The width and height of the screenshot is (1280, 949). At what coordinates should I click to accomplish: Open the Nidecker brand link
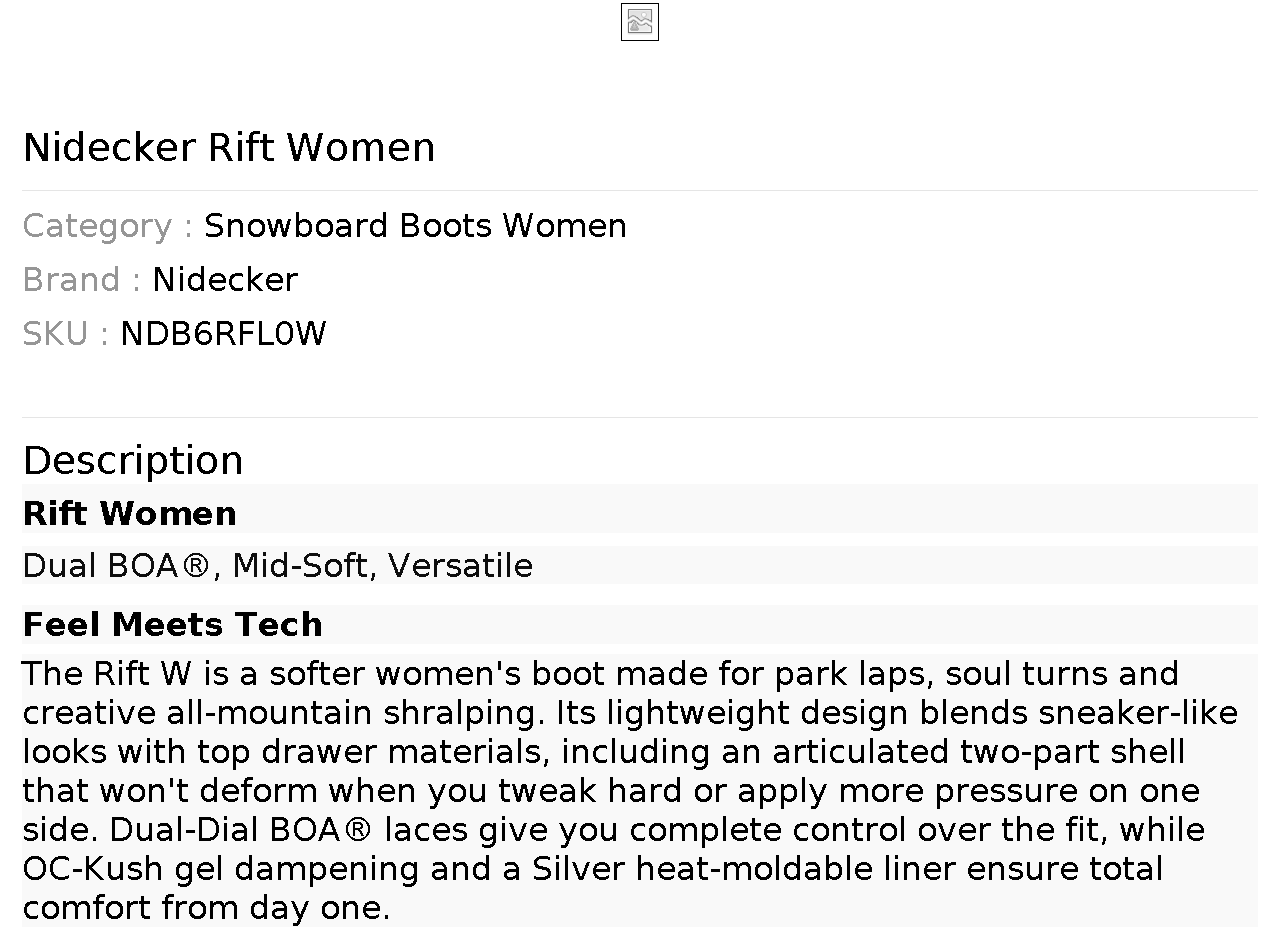225,280
